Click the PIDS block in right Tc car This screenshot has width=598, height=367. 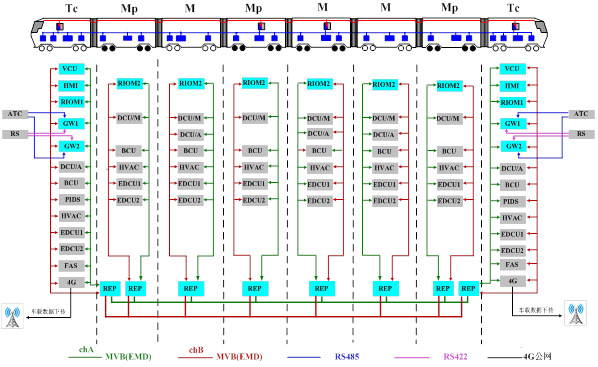click(x=513, y=201)
